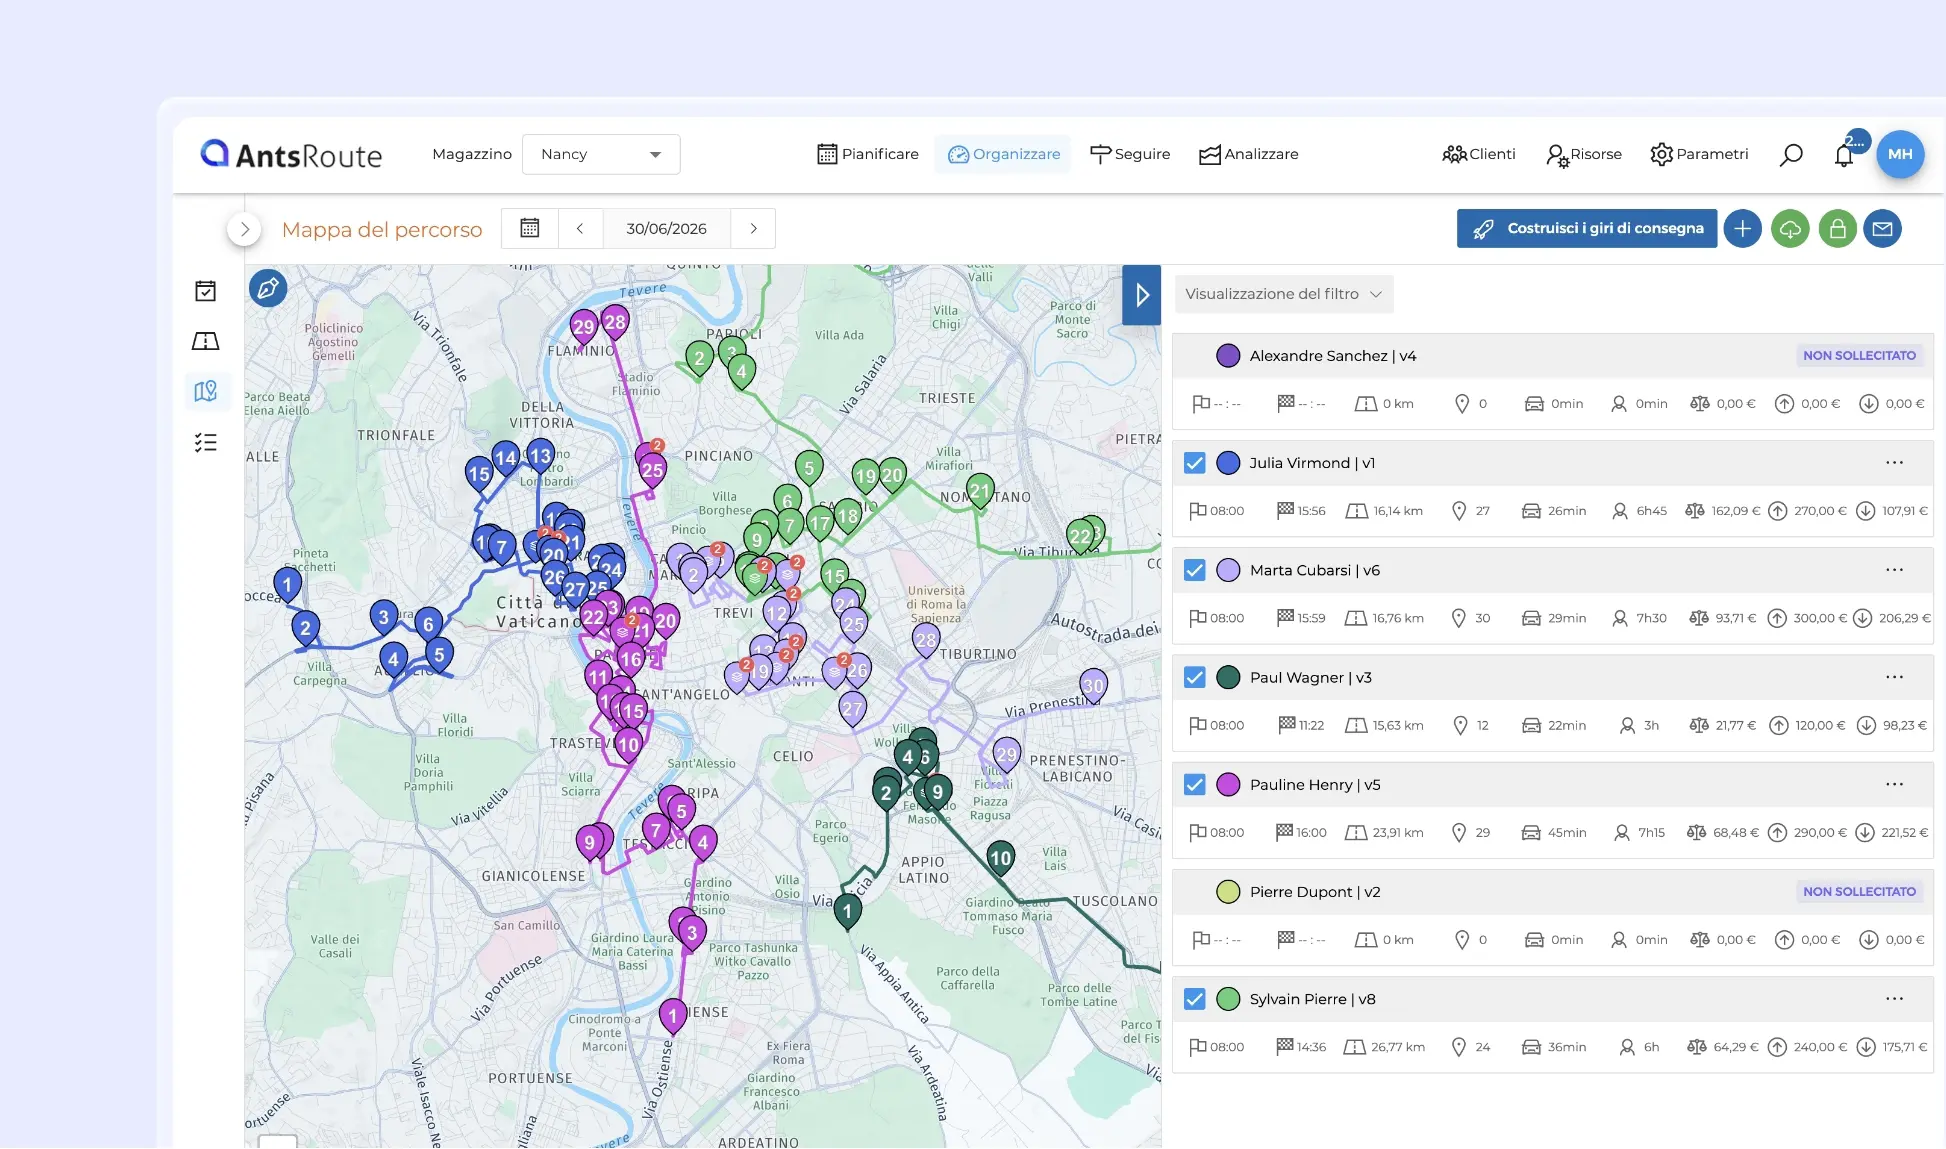Click Pierre Dupont yellow color swatch
The image size is (1946, 1149).
pos(1228,892)
